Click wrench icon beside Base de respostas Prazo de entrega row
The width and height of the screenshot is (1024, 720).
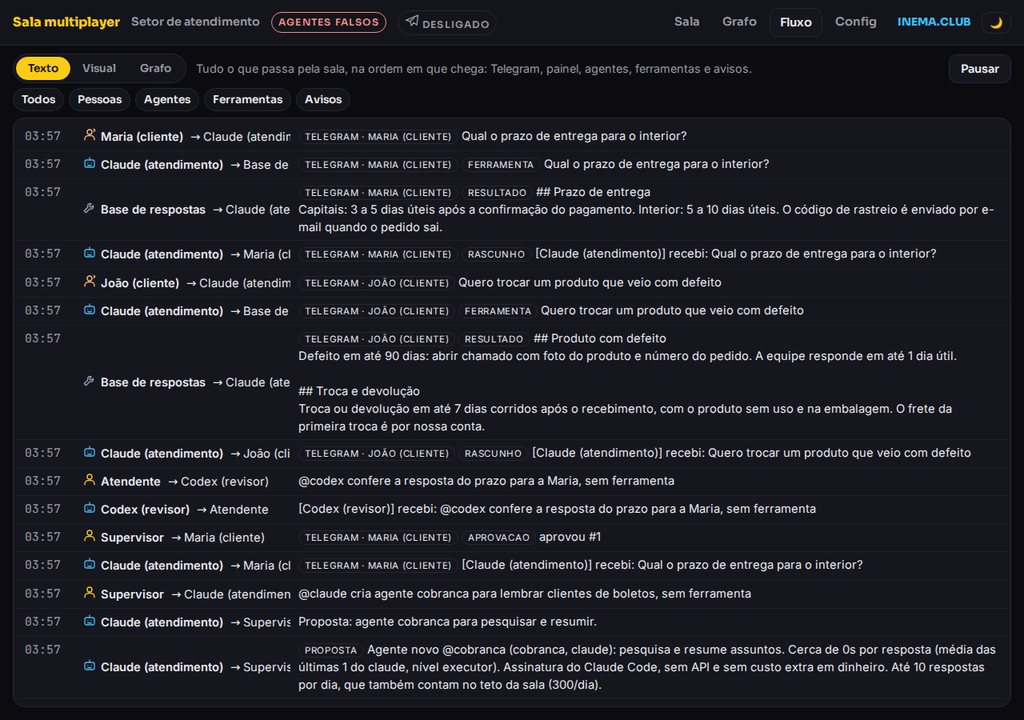(x=89, y=208)
